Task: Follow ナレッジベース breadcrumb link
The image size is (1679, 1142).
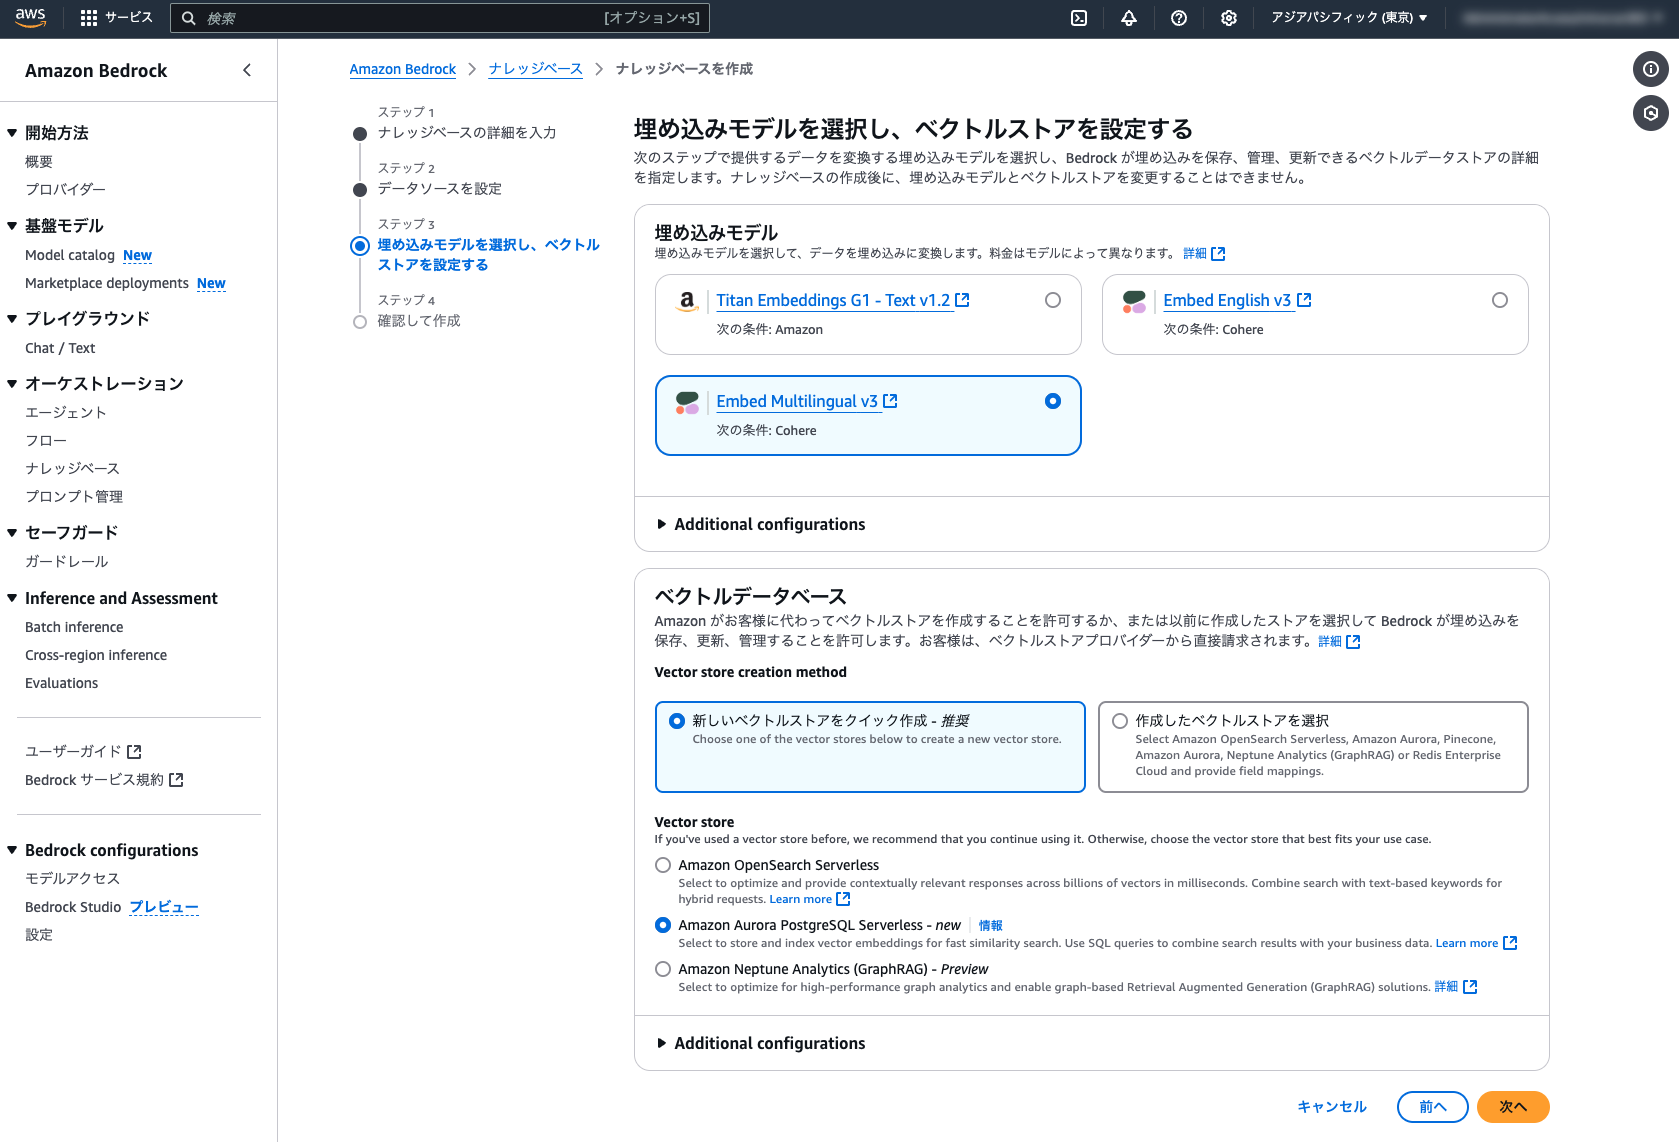Action: pos(536,69)
